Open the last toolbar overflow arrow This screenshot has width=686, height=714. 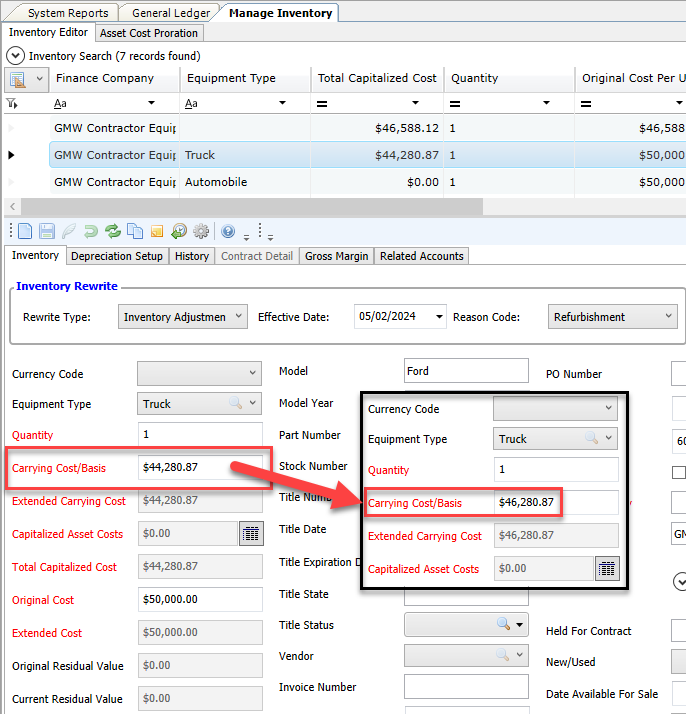(x=270, y=237)
